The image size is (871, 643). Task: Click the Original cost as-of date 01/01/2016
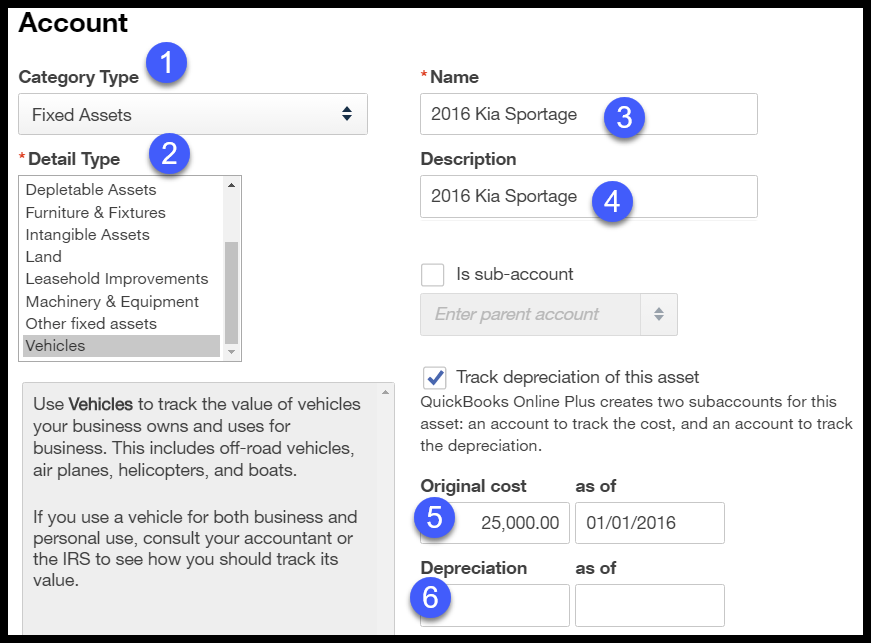(650, 523)
